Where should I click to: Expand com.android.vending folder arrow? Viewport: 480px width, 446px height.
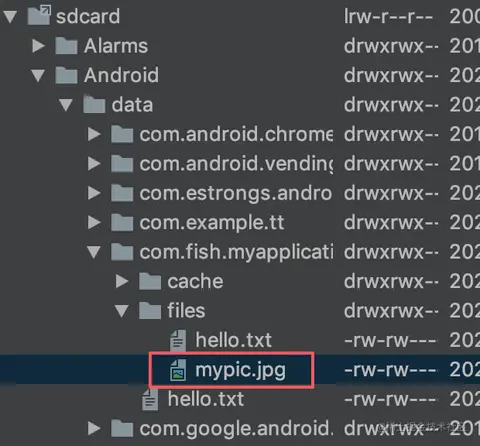pyautogui.click(x=94, y=164)
